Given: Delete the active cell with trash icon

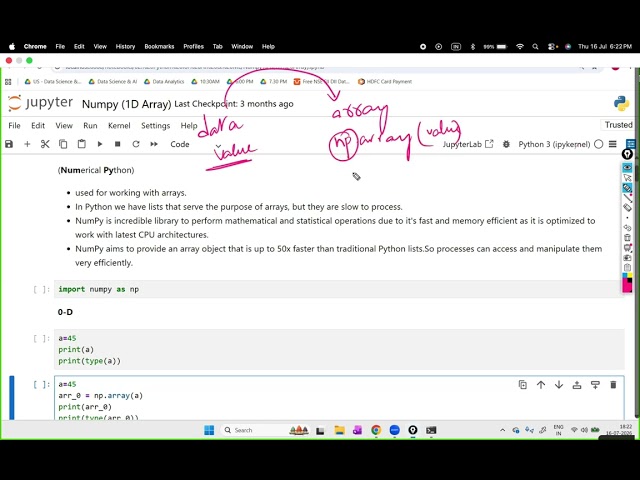Looking at the screenshot, I should pyautogui.click(x=613, y=384).
